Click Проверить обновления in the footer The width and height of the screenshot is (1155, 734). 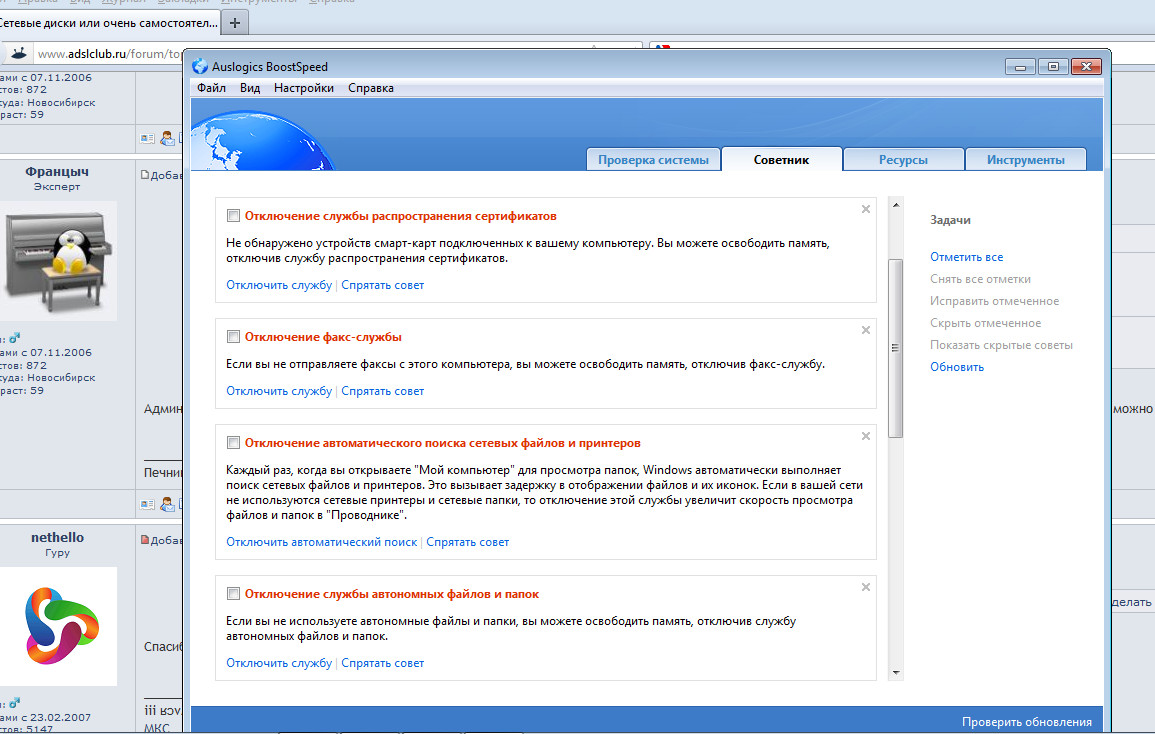(x=1026, y=722)
